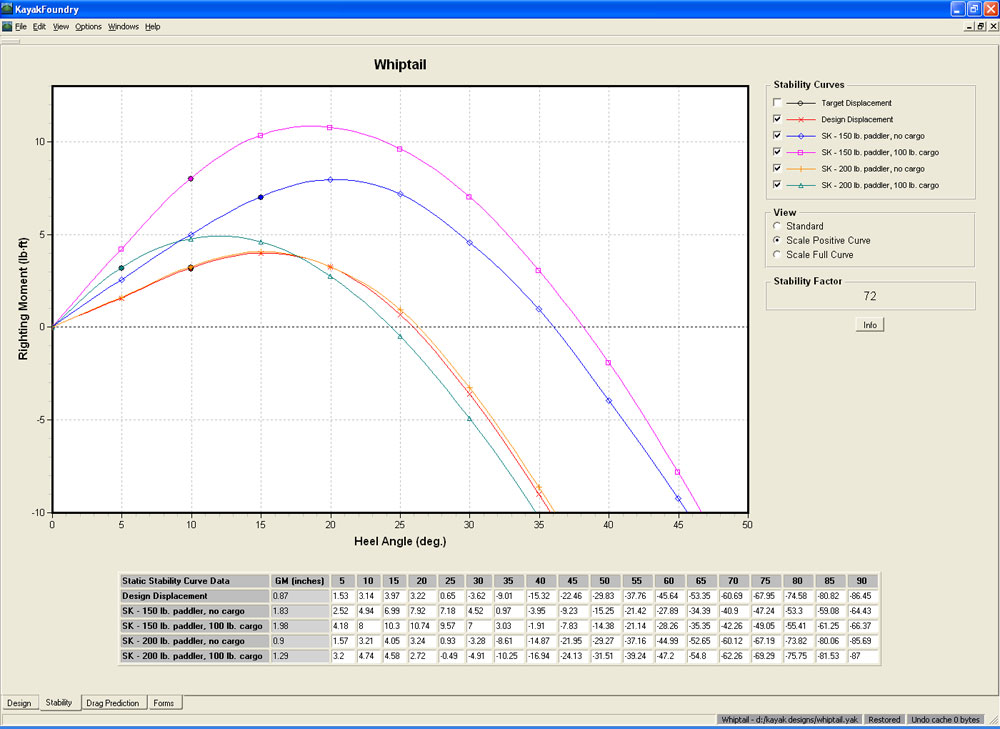Enable Target Displacement curve checkbox
This screenshot has width=1000, height=729.
tap(777, 103)
